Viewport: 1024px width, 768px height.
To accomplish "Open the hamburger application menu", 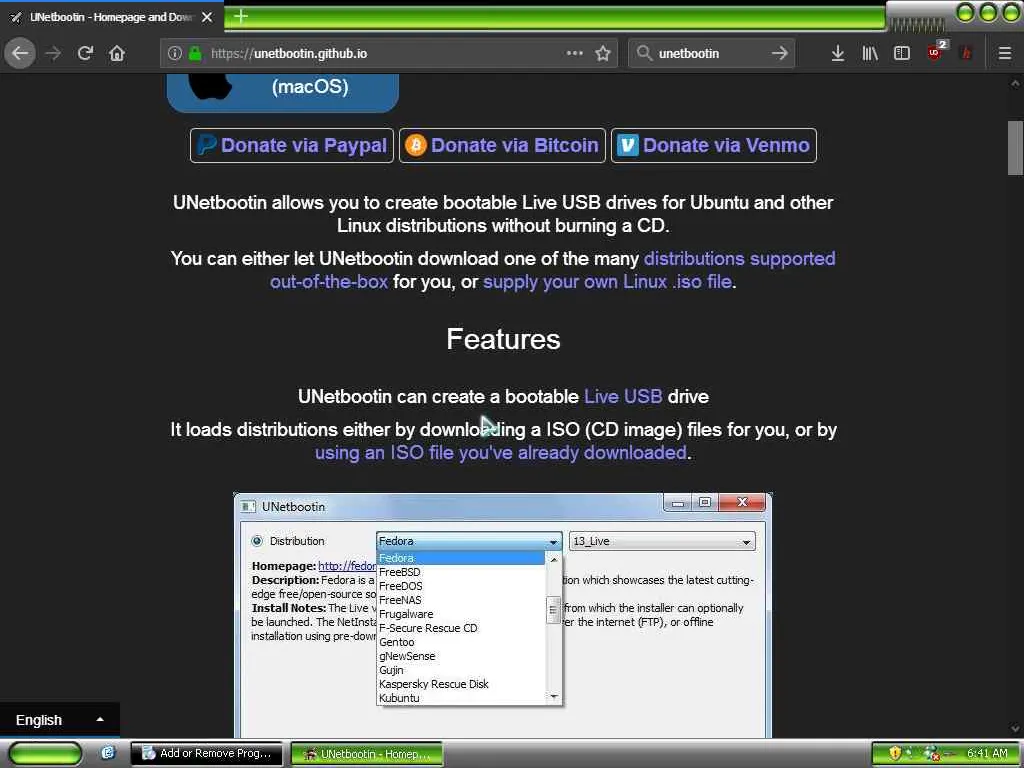I will [x=1004, y=54].
